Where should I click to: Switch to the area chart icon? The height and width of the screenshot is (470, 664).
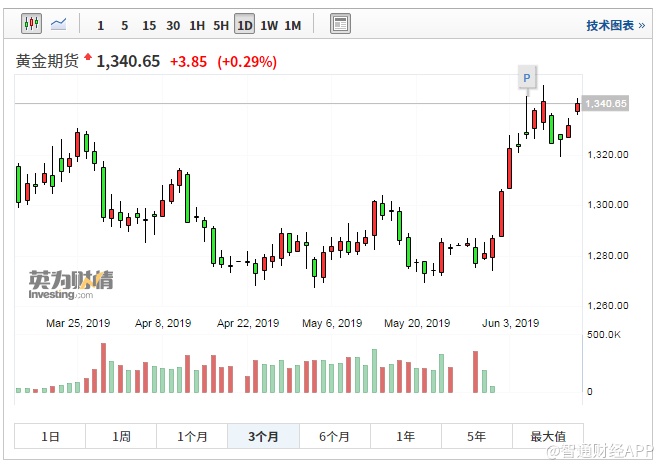[x=60, y=24]
